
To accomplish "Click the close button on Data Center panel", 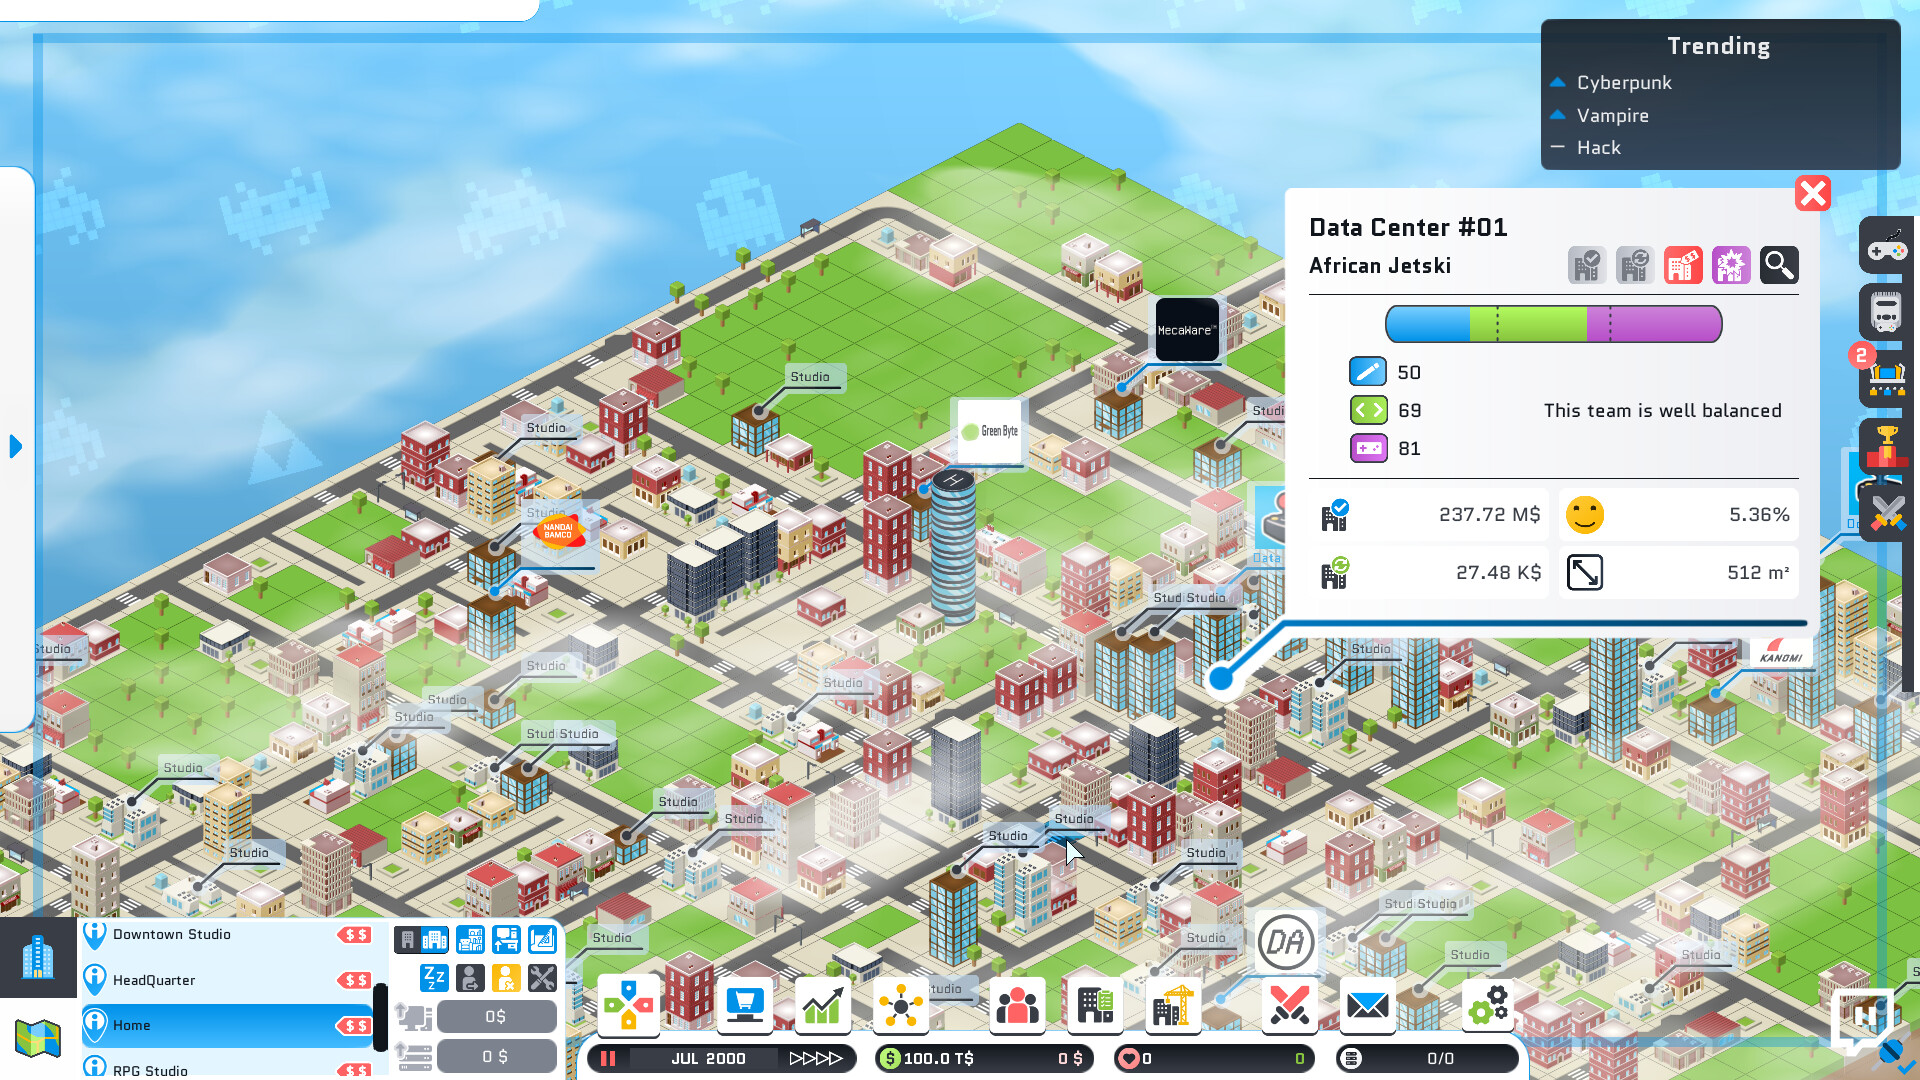I will [1812, 194].
